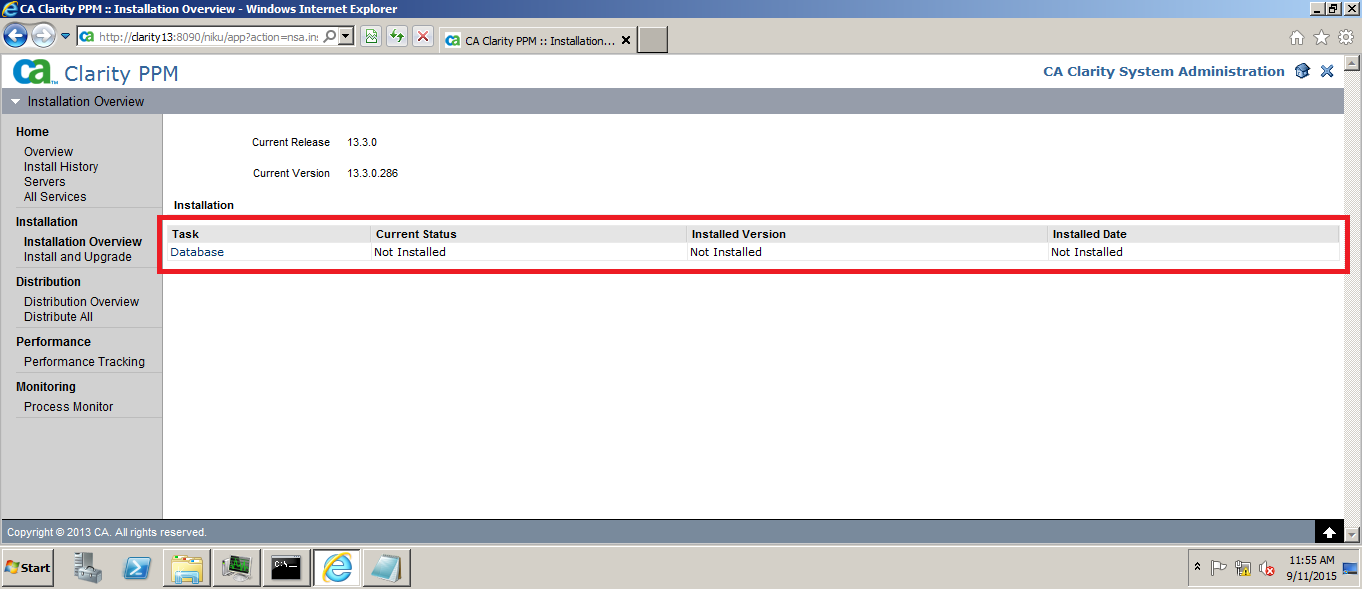
Task: Click the home icon in browser toolbar
Action: point(1295,36)
